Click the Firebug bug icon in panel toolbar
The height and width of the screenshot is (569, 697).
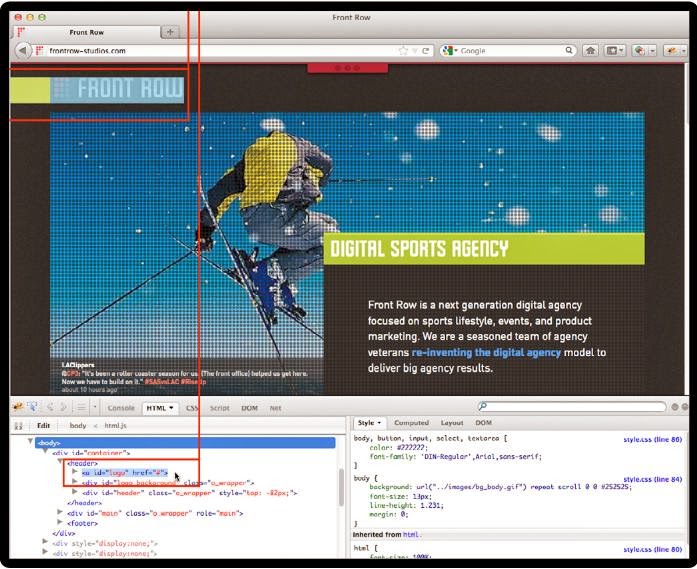18,407
